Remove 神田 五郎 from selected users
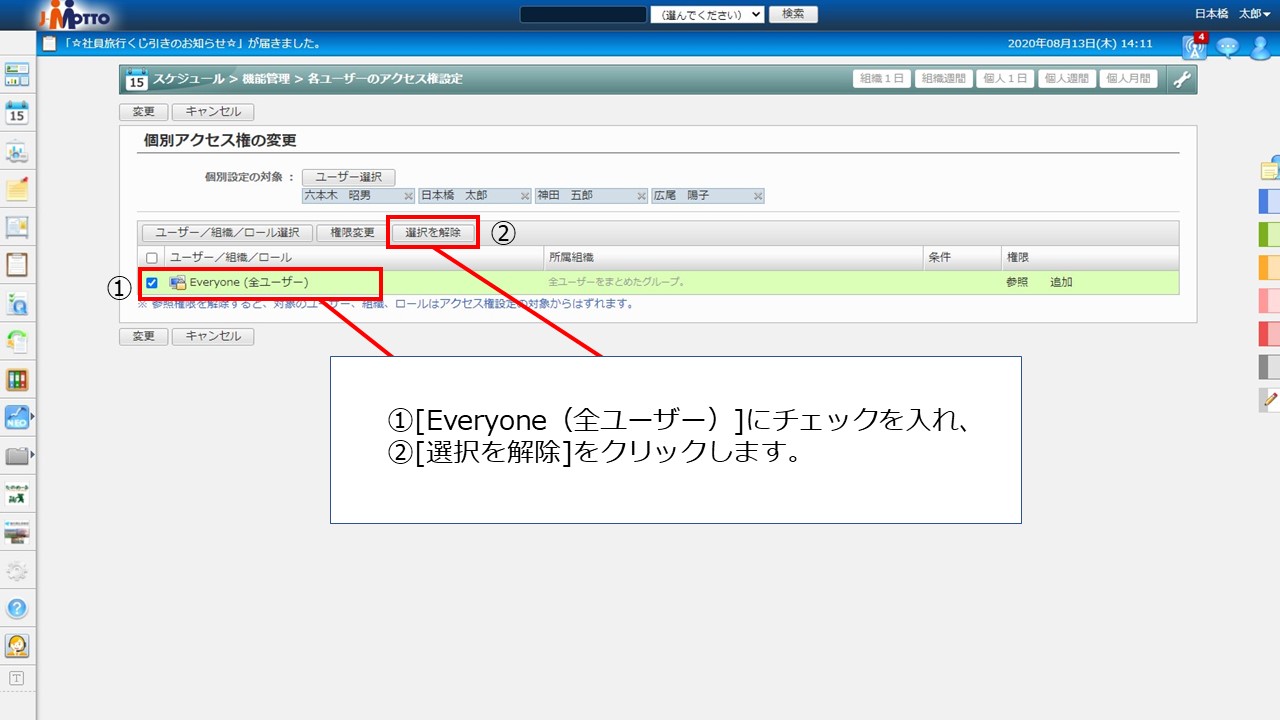Viewport: 1280px width, 720px height. pos(641,196)
